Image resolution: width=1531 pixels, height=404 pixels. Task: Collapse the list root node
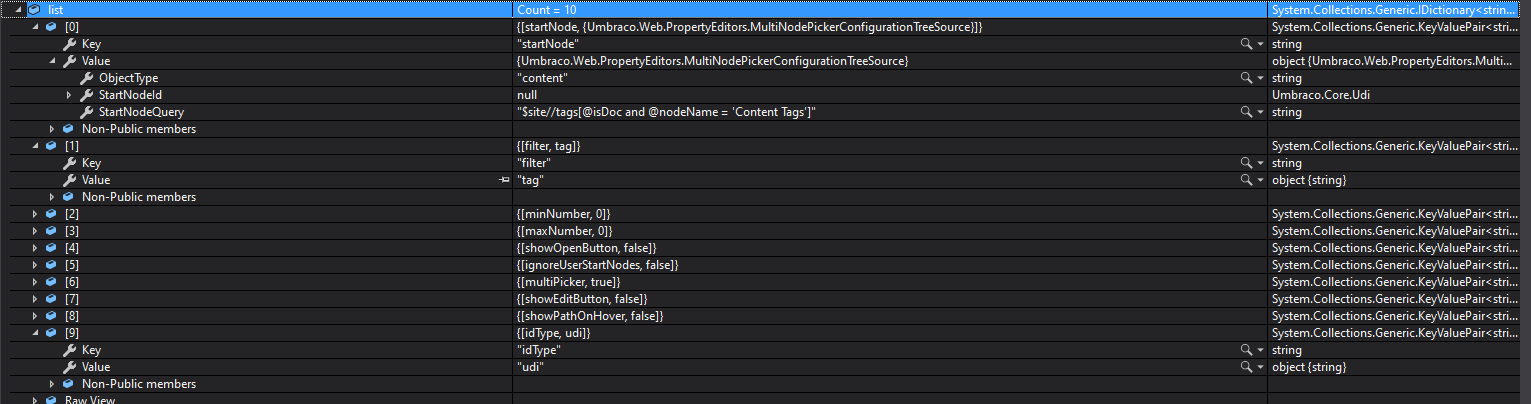19,10
